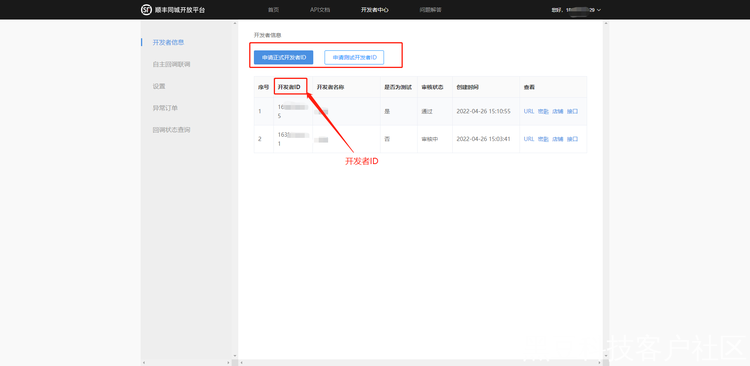Image resolution: width=750 pixels, height=366 pixels.
Task: Open 接口 link in row 2
Action: [573, 139]
